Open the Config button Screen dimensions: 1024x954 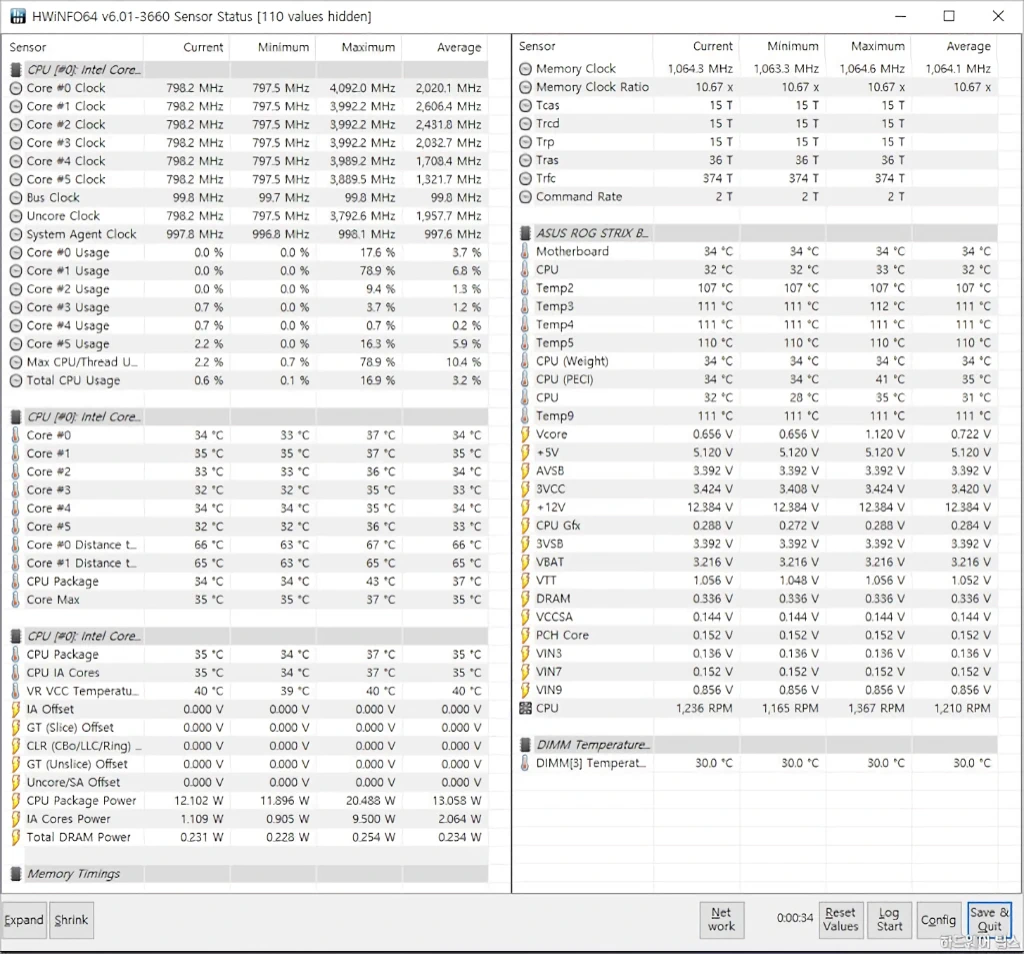click(x=938, y=920)
